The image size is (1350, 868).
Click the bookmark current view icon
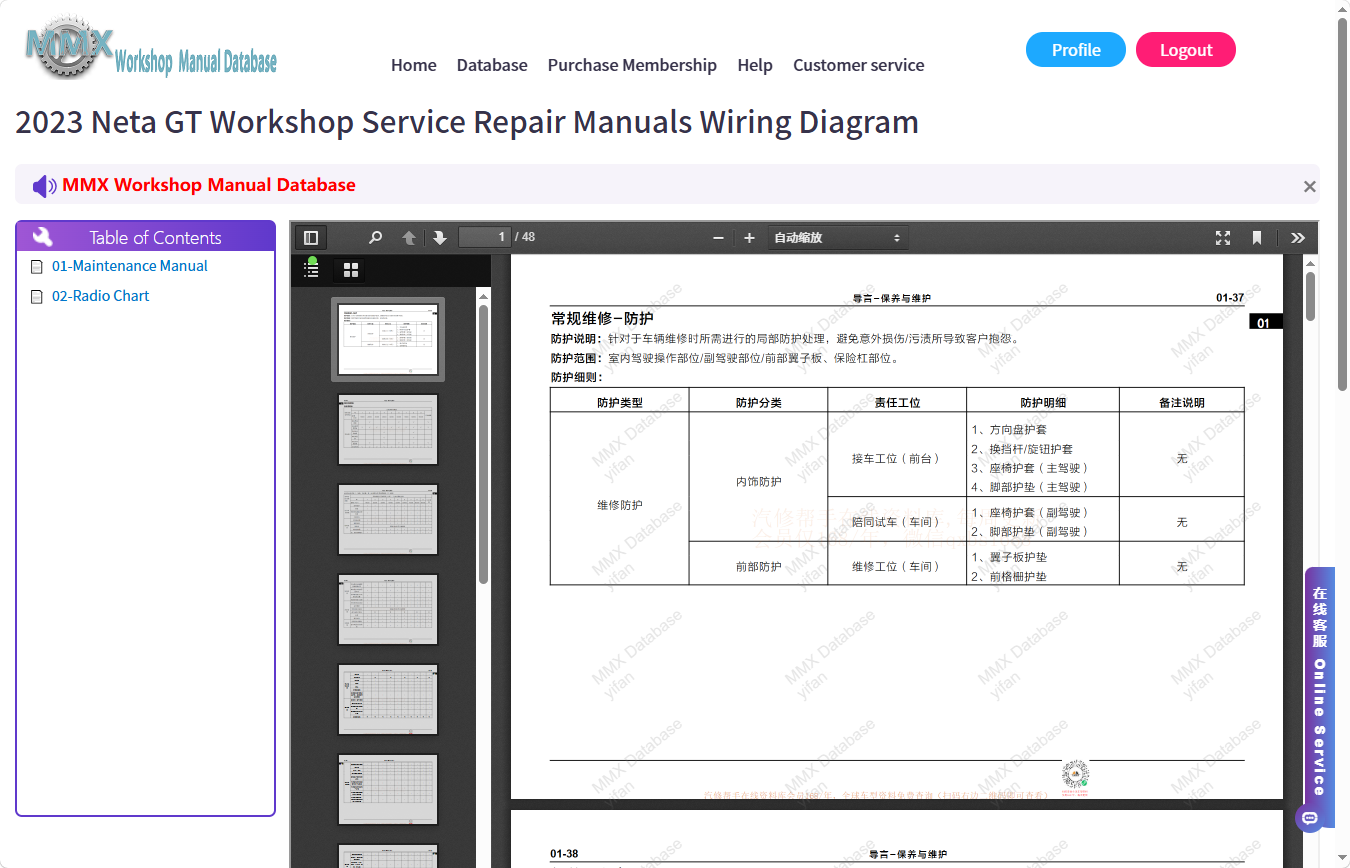(x=1257, y=238)
